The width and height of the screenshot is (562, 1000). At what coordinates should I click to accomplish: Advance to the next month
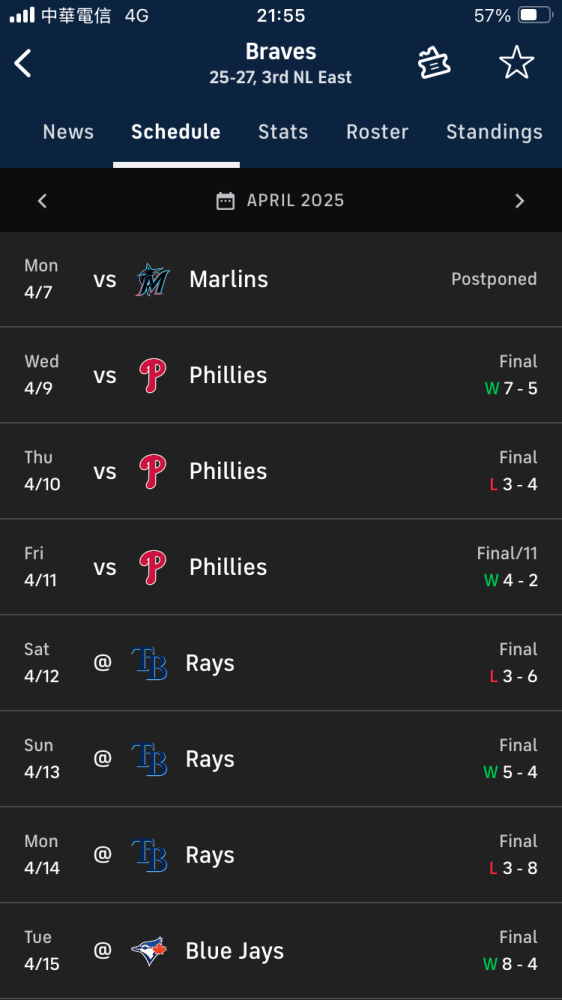point(519,201)
